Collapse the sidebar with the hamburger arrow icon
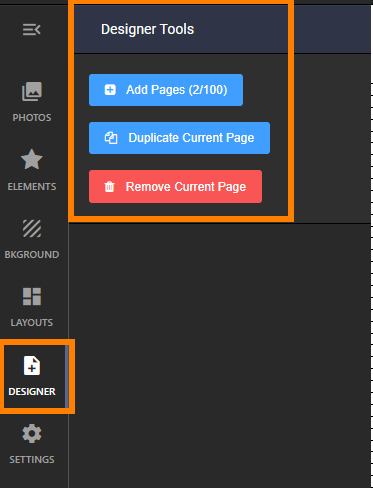Screen dimensions: 373x488 click(x=32, y=30)
